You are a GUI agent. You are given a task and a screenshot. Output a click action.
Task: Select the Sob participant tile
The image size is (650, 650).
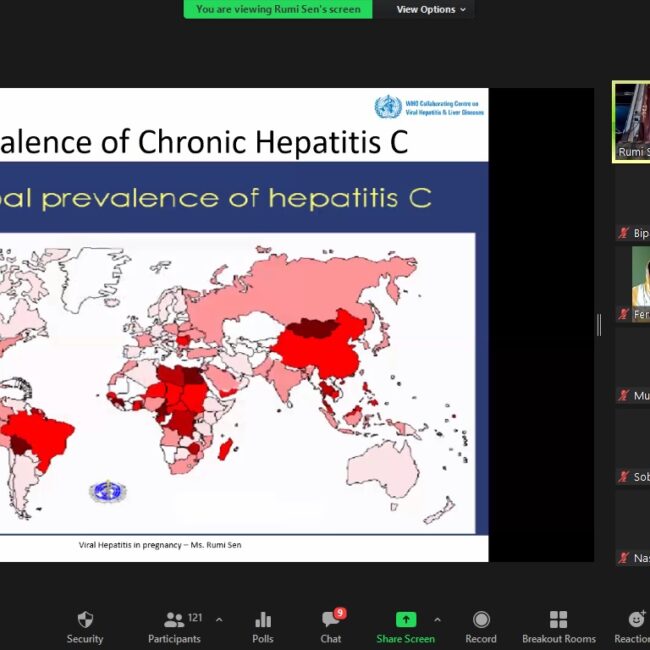pos(632,448)
